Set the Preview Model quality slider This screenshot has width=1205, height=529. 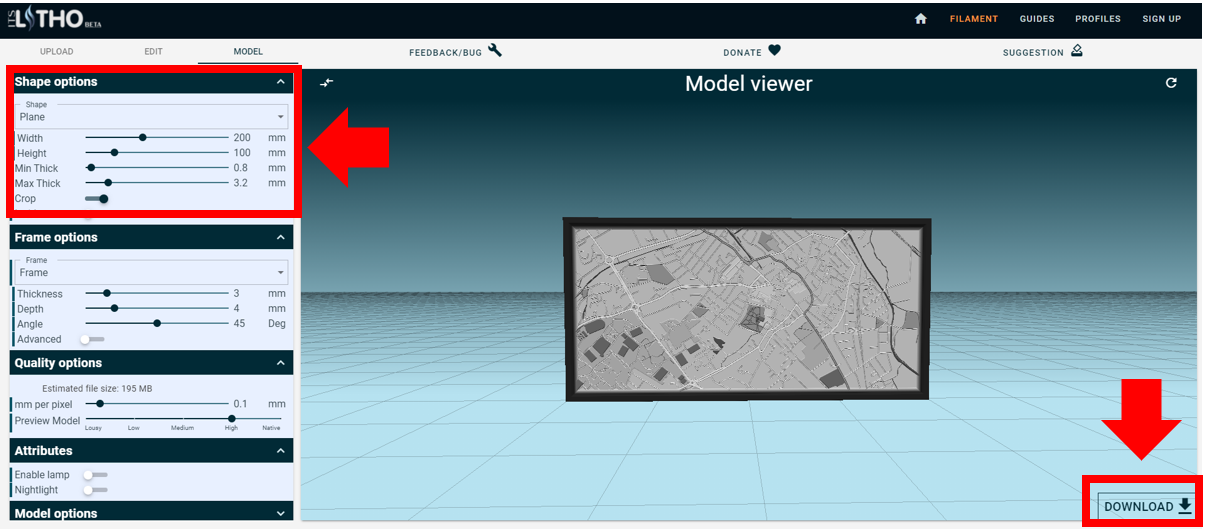pyautogui.click(x=183, y=419)
